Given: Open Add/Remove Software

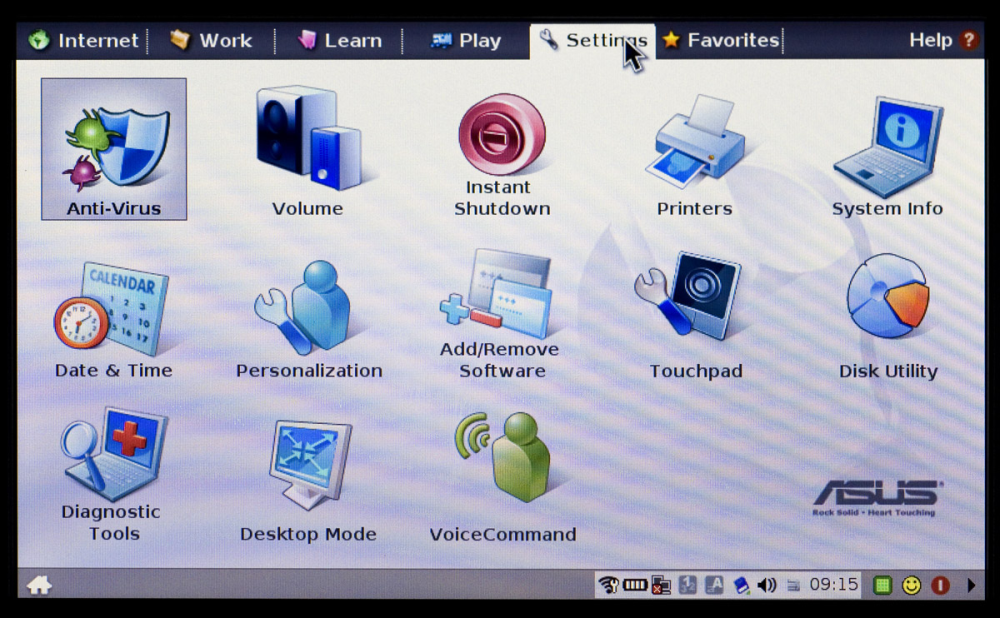Looking at the screenshot, I should pyautogui.click(x=499, y=314).
